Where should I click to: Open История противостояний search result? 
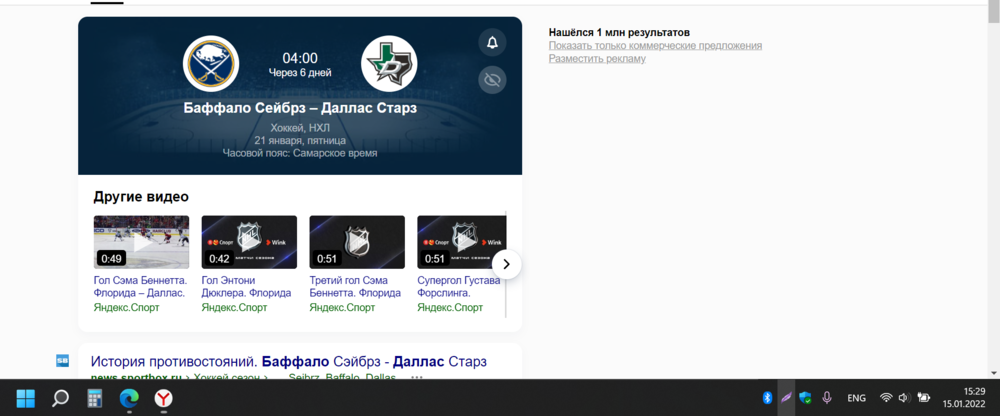289,362
